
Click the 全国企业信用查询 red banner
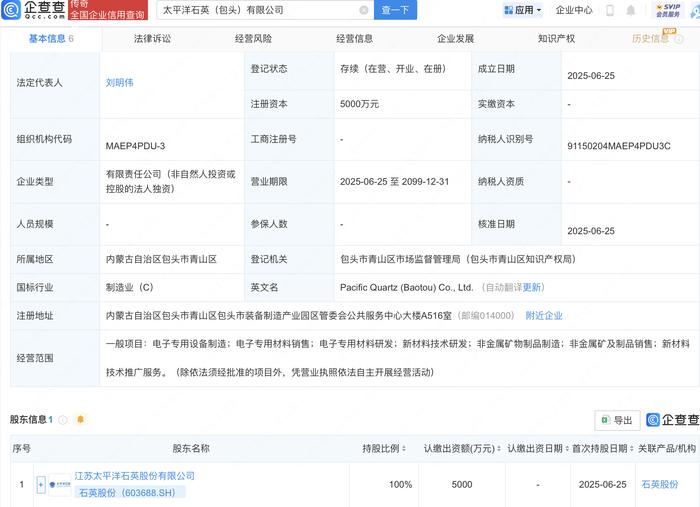tap(108, 15)
